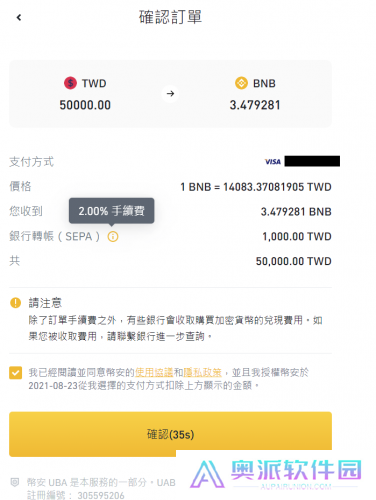Click the yellow BNB coin icon
The image size is (376, 500).
241,83
